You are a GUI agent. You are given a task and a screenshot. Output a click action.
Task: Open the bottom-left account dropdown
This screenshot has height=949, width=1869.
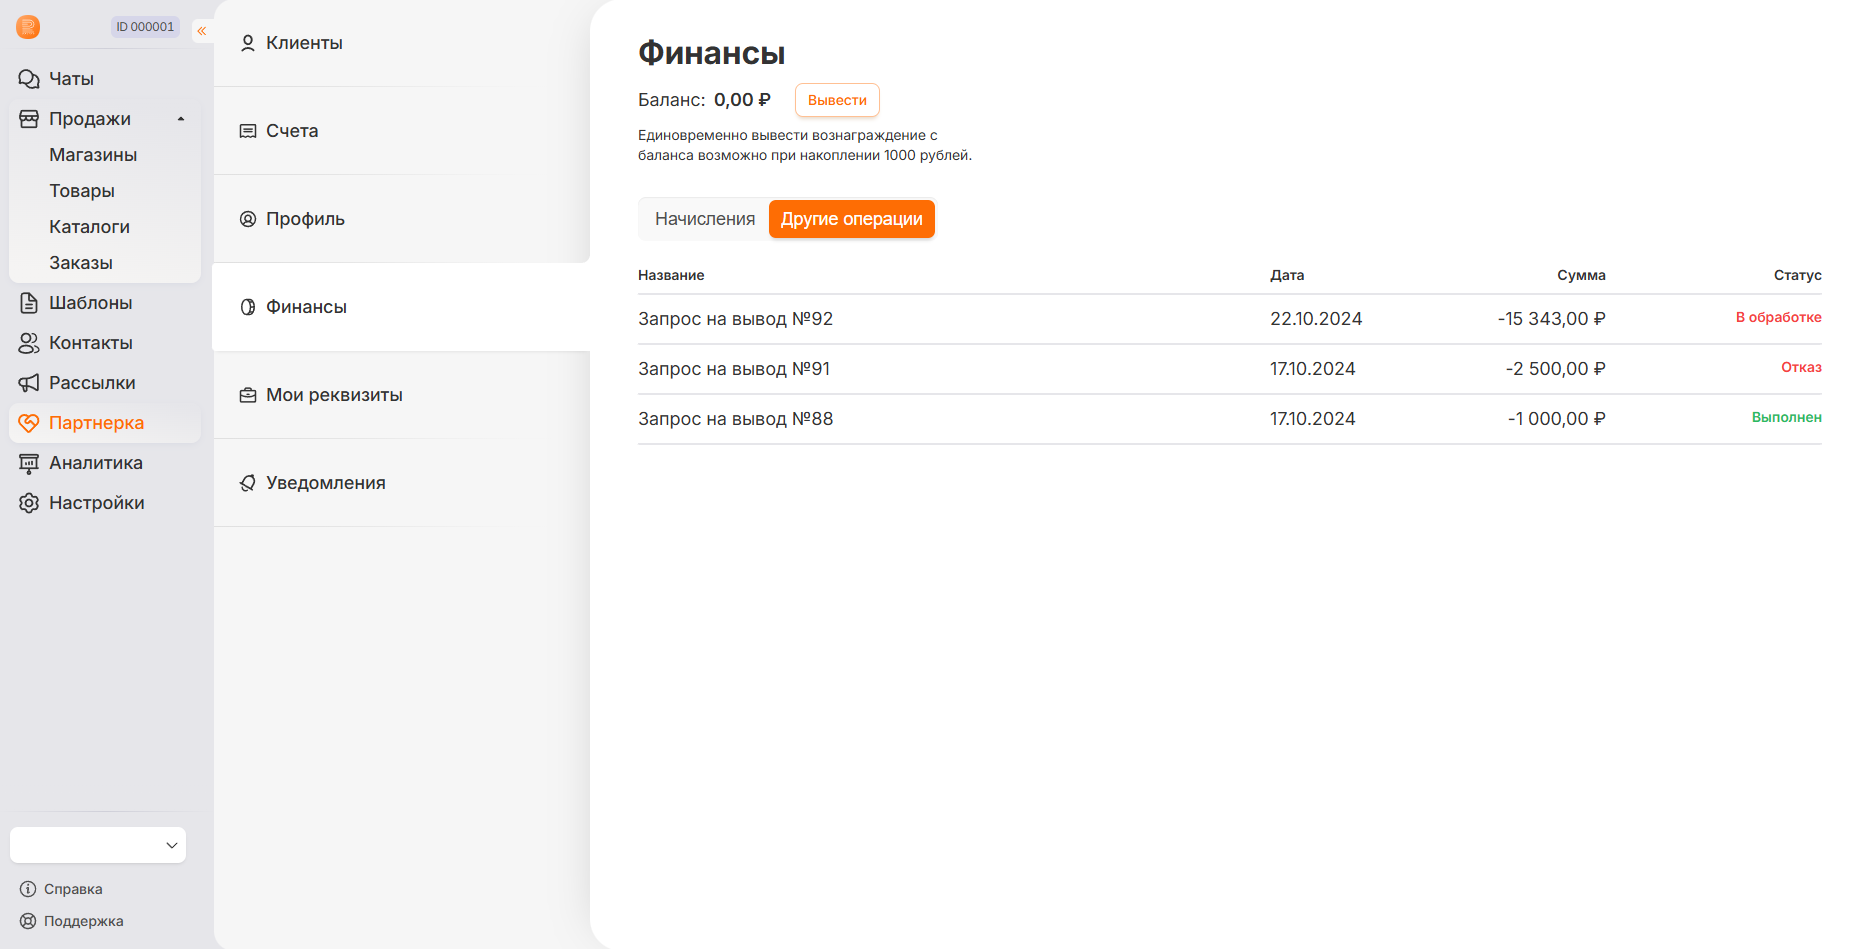pyautogui.click(x=98, y=845)
